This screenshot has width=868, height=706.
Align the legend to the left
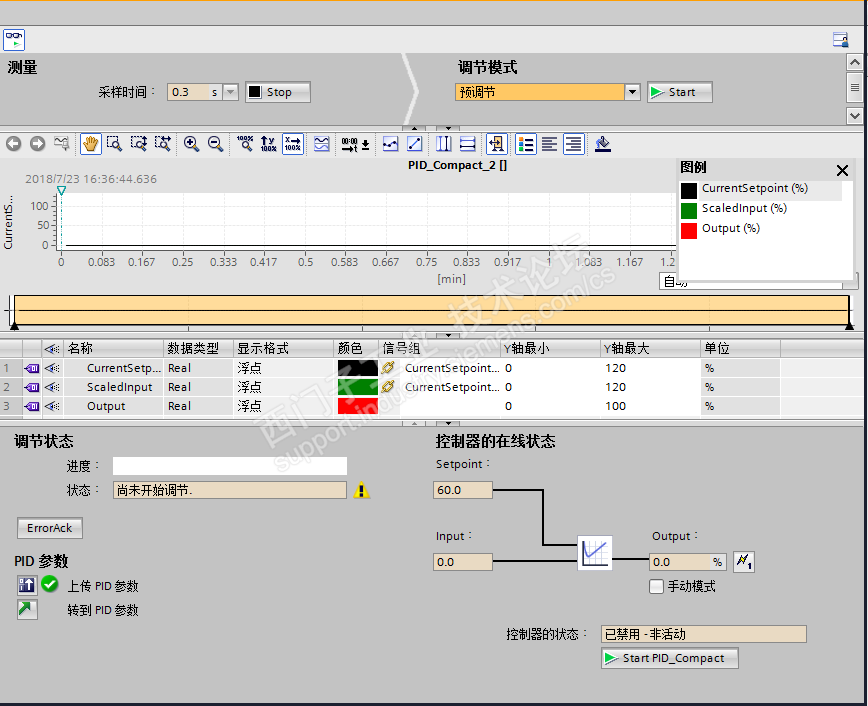click(x=550, y=144)
